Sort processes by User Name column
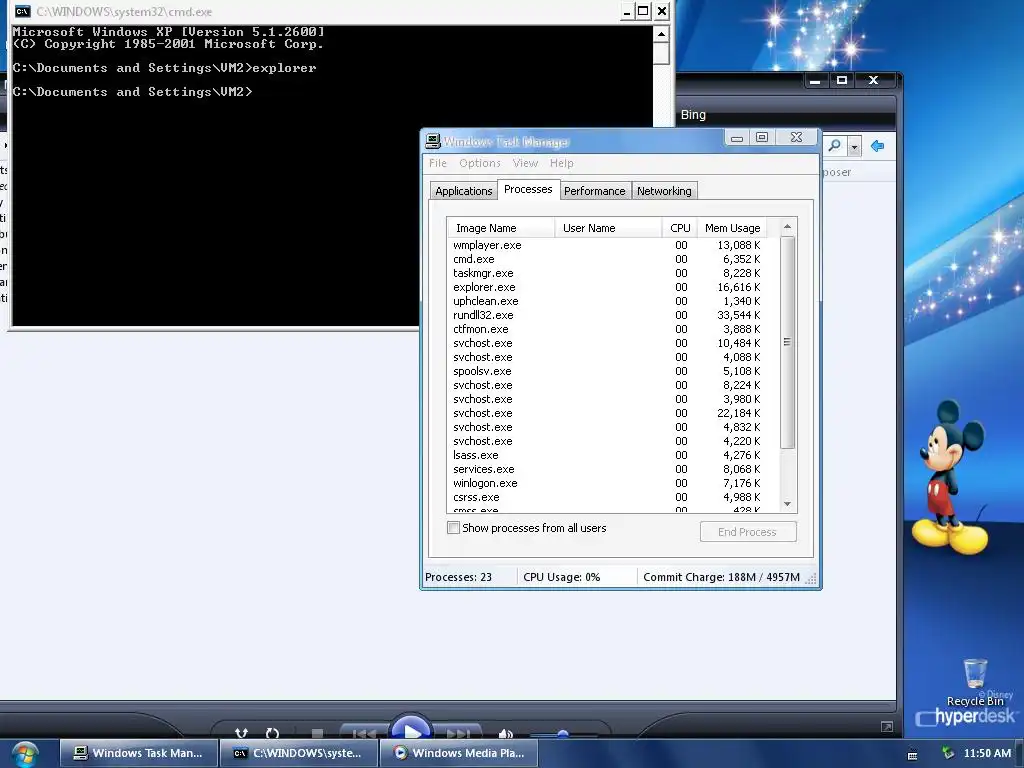Image resolution: width=1024 pixels, height=768 pixels. tap(608, 228)
